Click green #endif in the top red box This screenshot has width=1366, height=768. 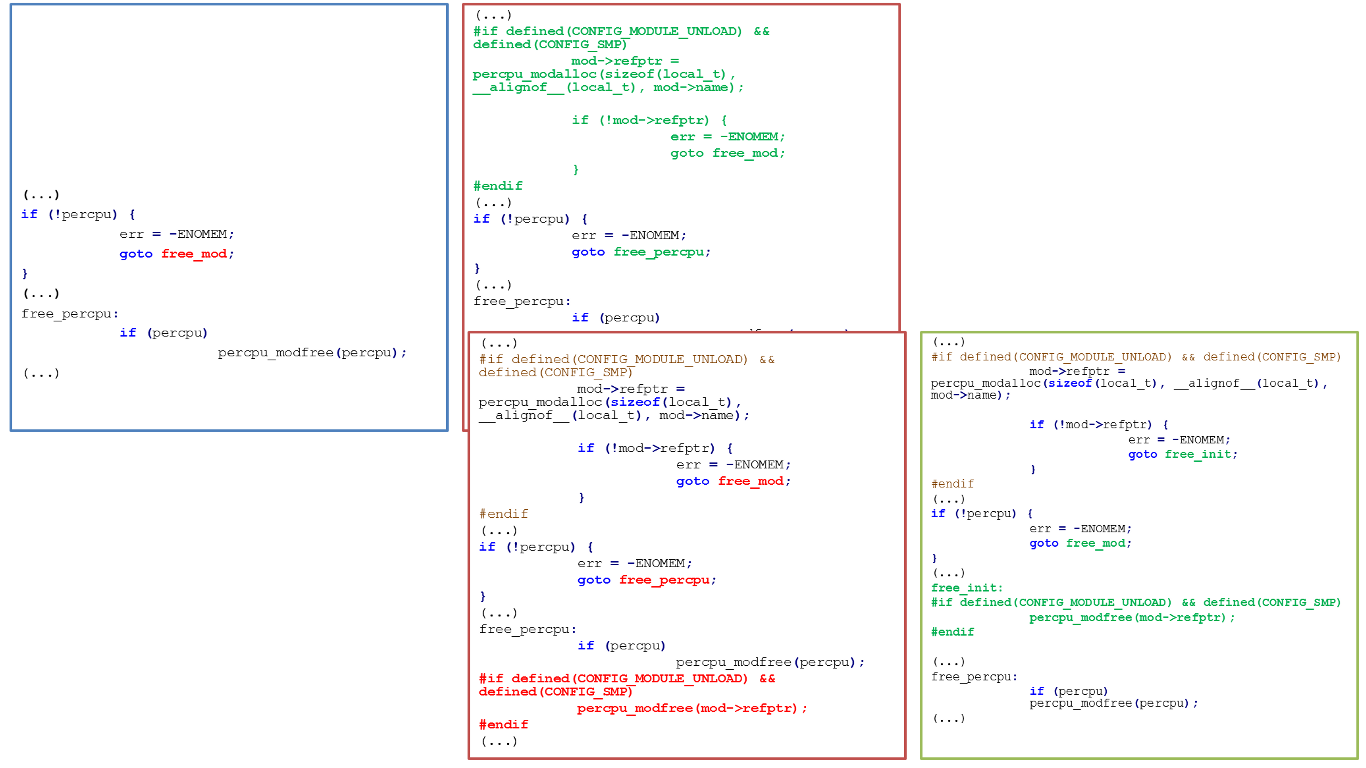click(x=498, y=186)
